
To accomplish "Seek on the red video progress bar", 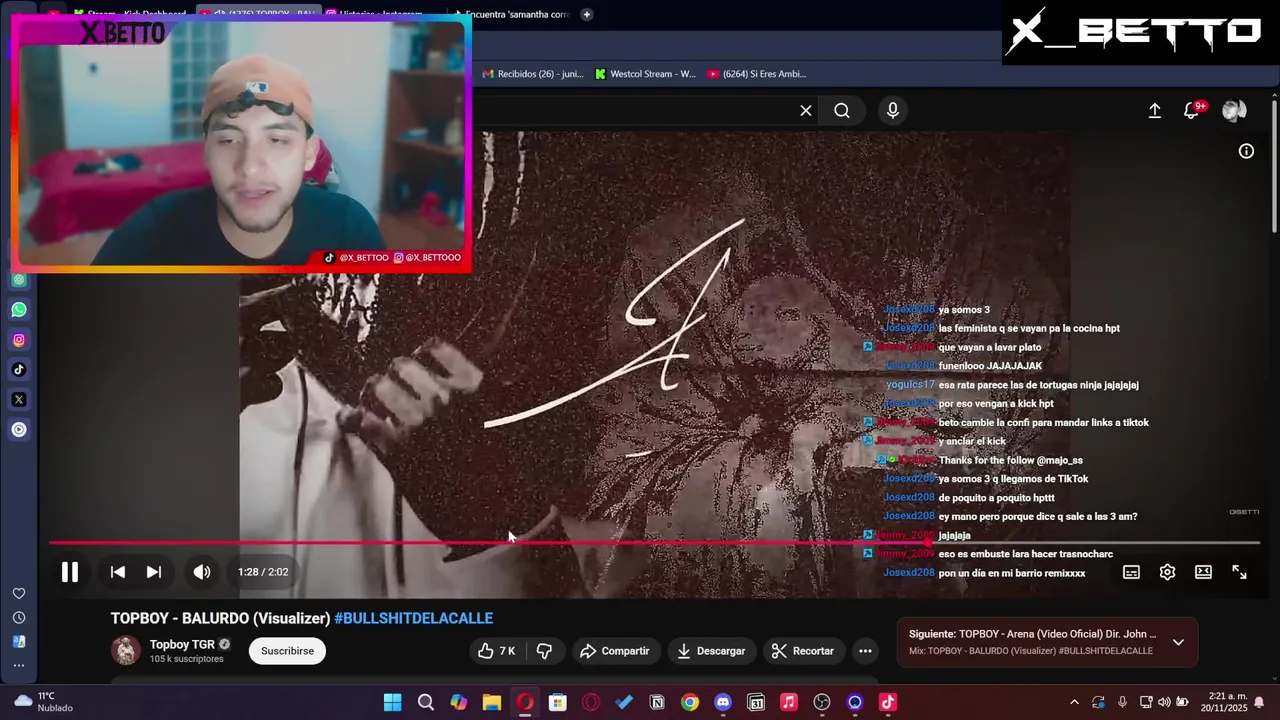I will 655,543.
